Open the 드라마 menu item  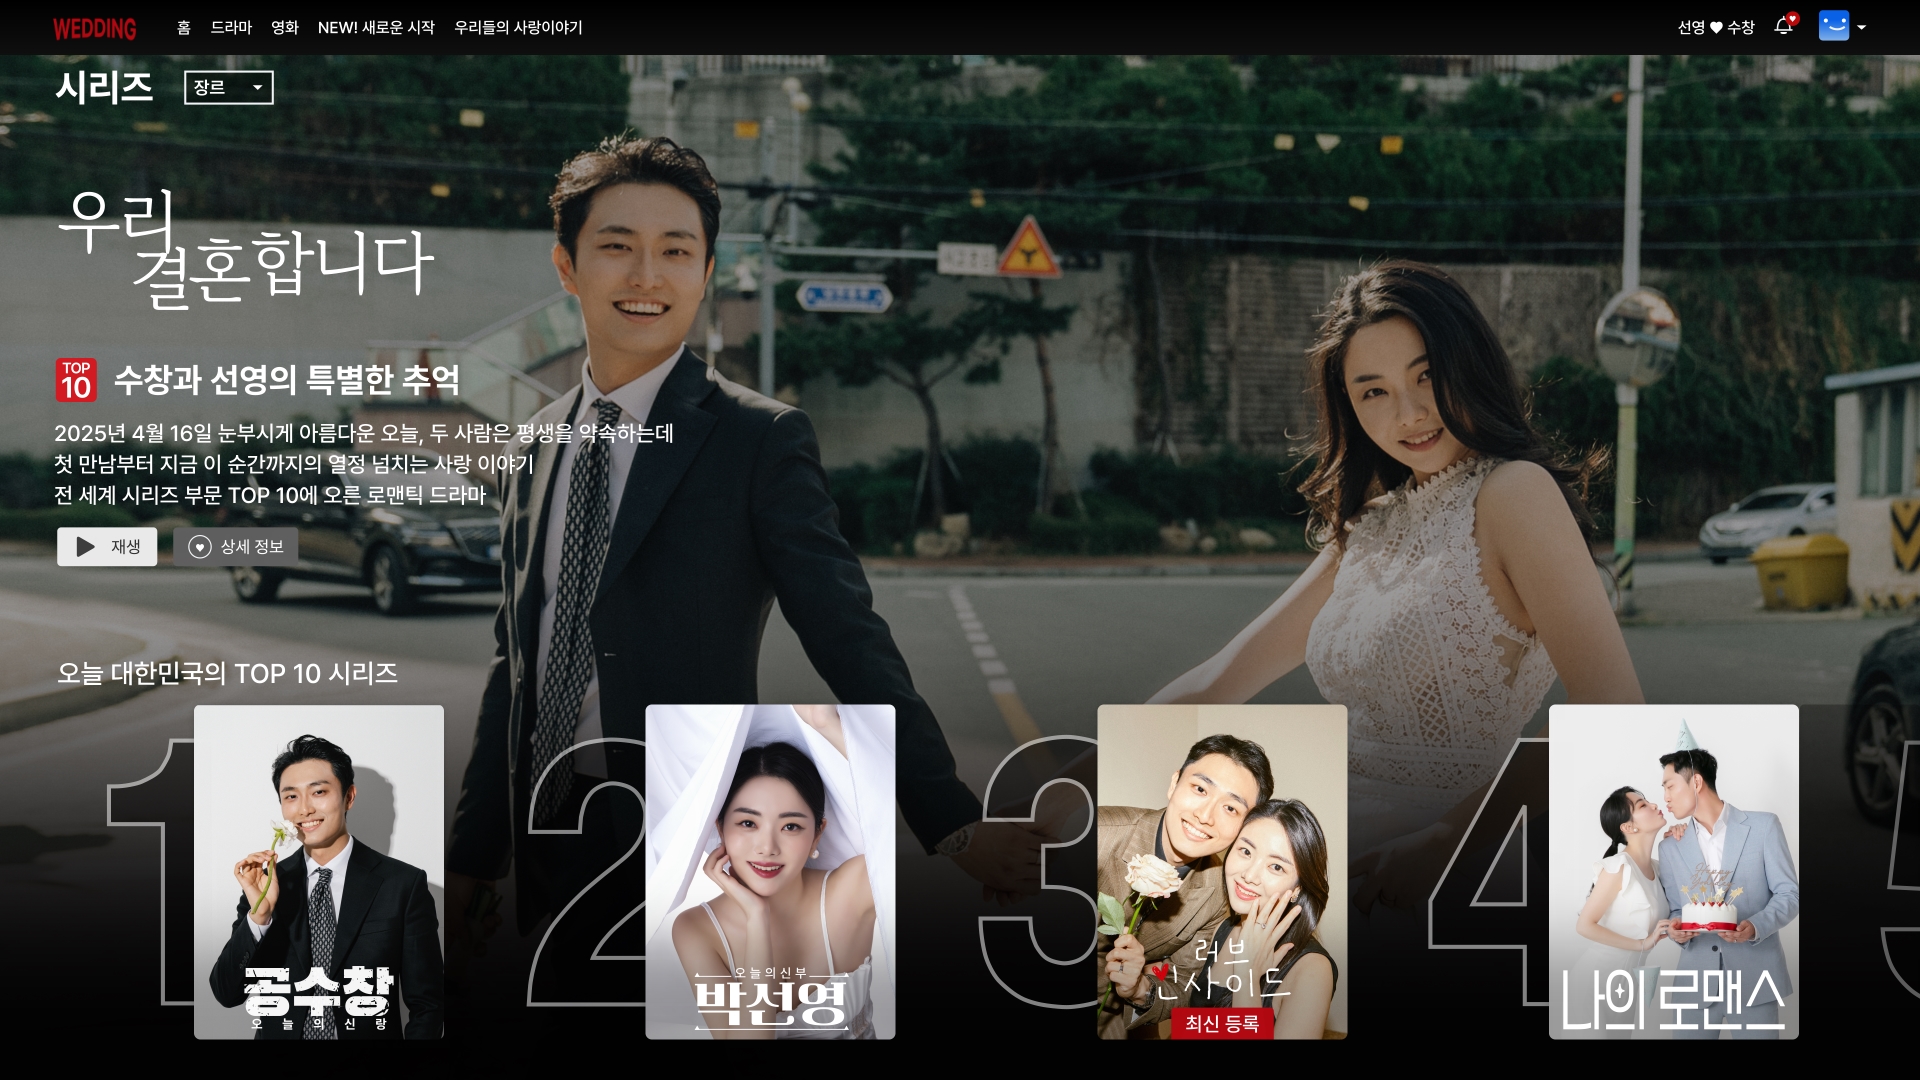(x=231, y=28)
